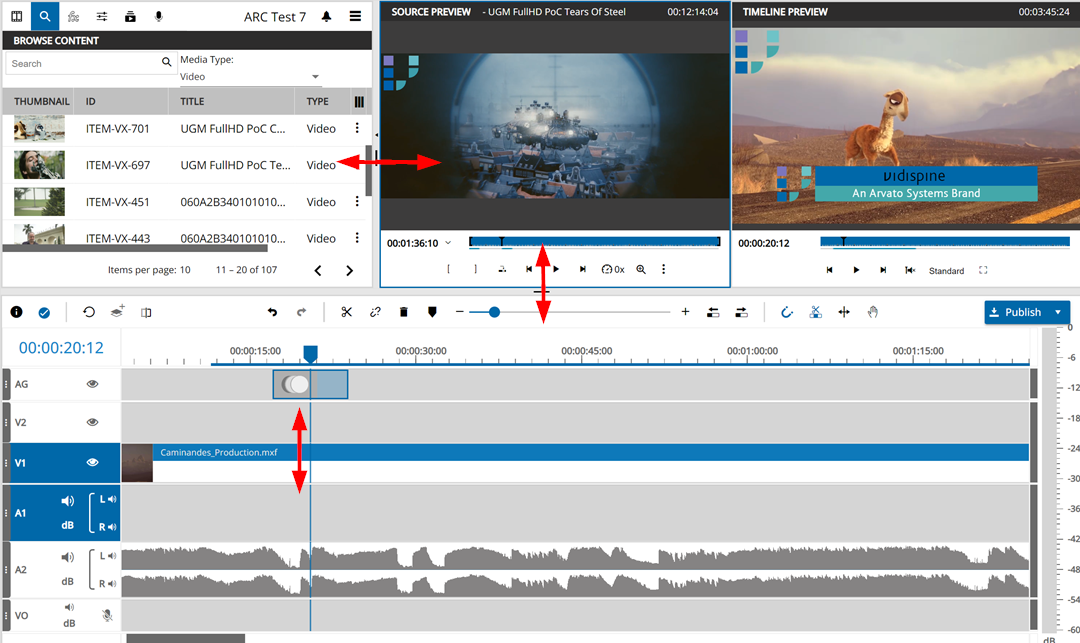1080x643 pixels.
Task: Click the link clips chain icon
Action: click(375, 312)
